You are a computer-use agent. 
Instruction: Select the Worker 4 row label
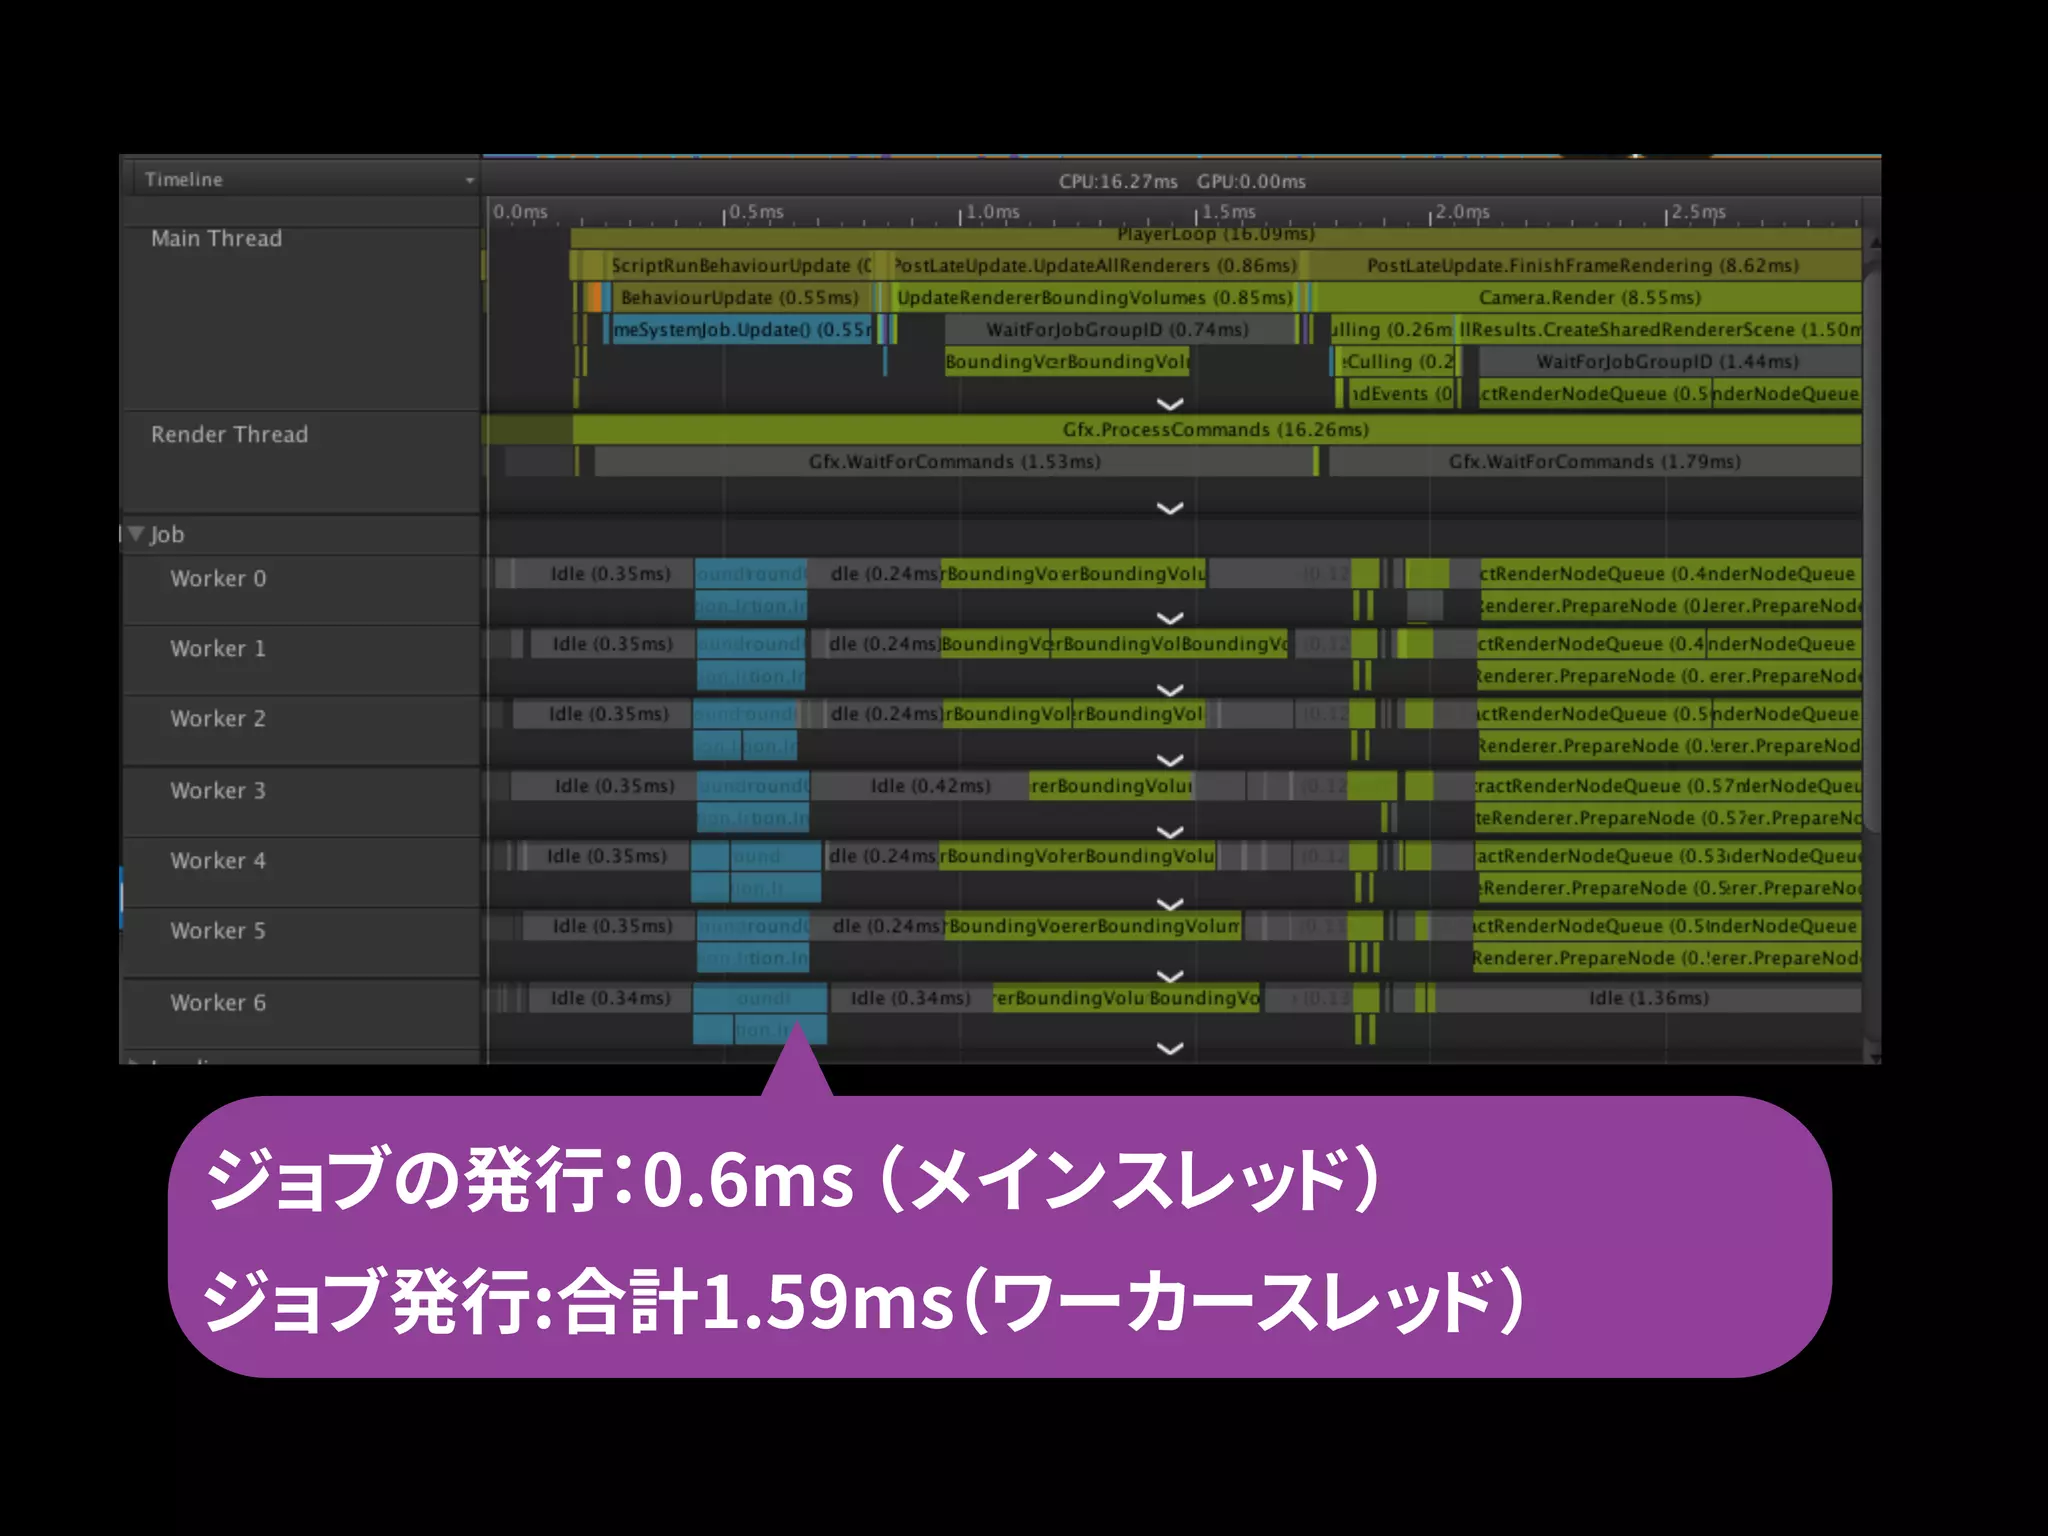218,860
